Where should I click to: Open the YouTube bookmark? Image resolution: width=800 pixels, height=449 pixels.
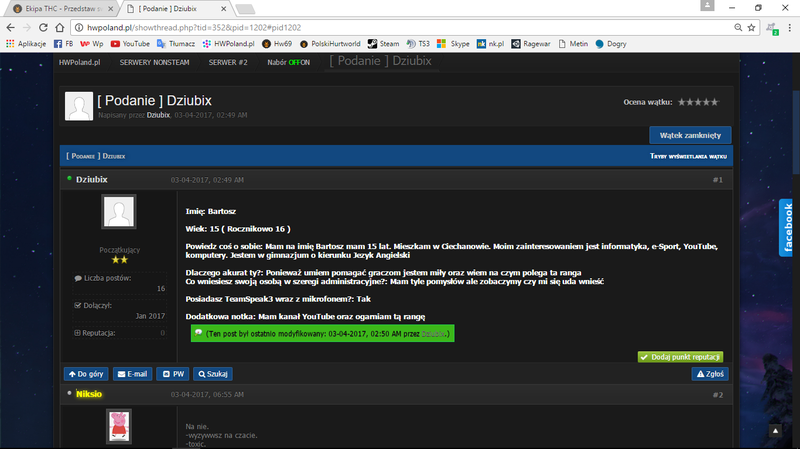click(x=130, y=44)
